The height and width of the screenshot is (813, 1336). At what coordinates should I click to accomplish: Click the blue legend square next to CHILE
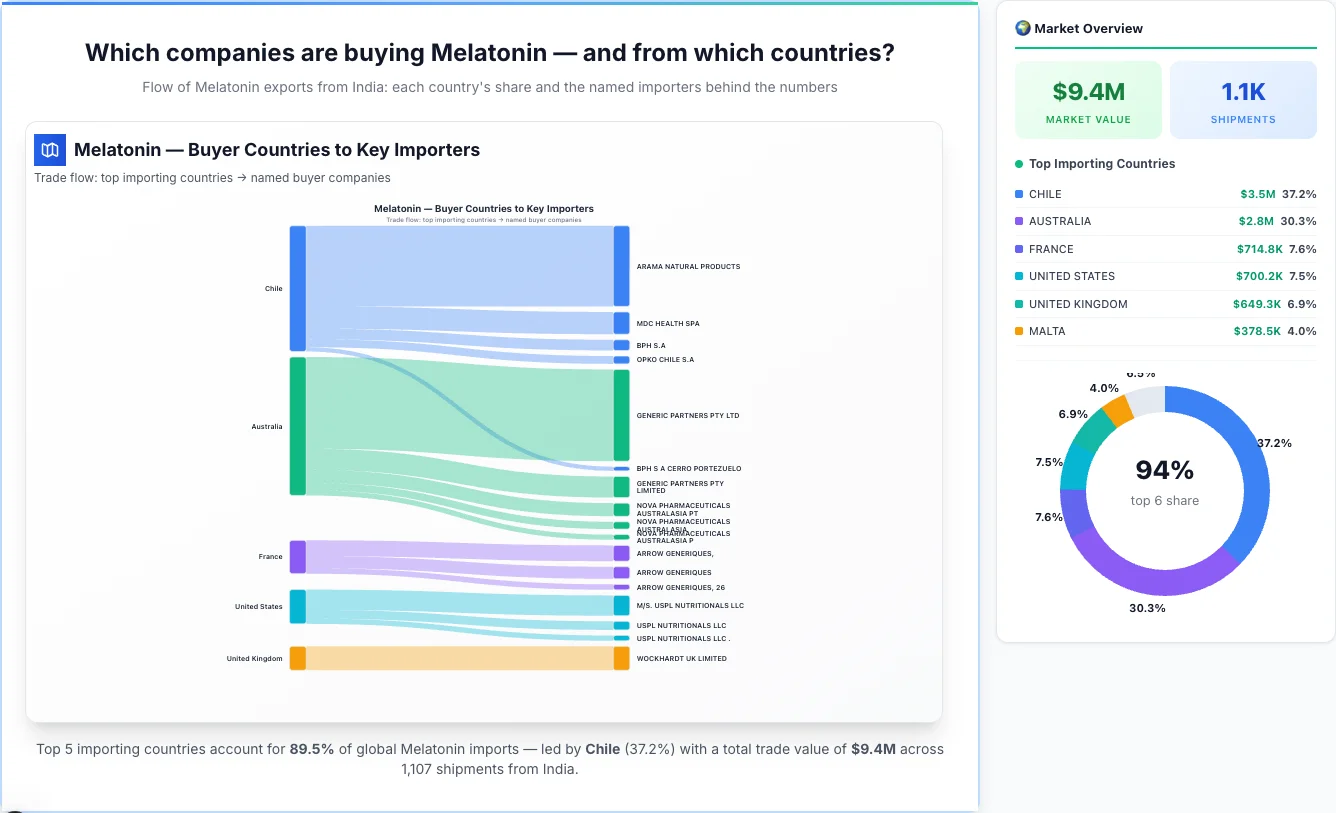click(x=1019, y=193)
